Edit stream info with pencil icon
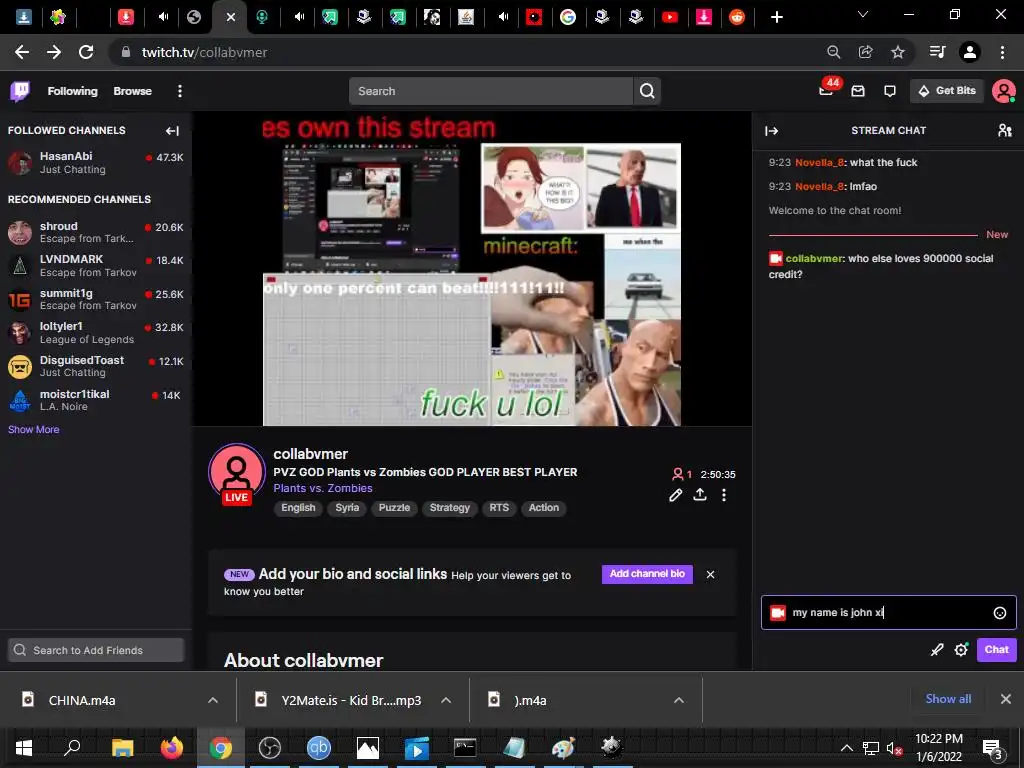Image resolution: width=1024 pixels, height=768 pixels. 675,495
